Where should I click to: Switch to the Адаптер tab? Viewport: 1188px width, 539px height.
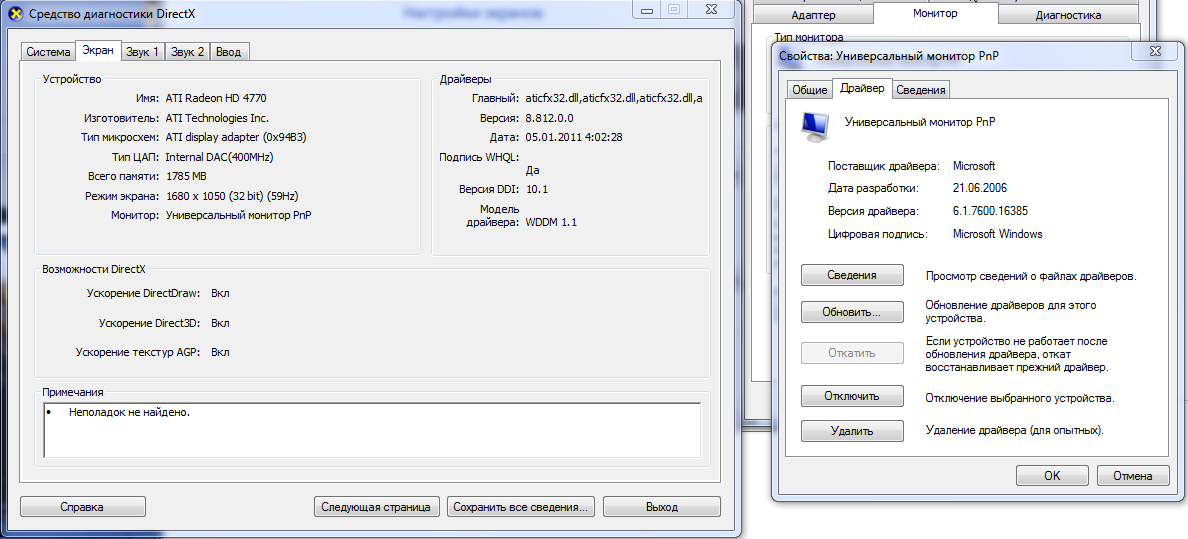tap(813, 15)
